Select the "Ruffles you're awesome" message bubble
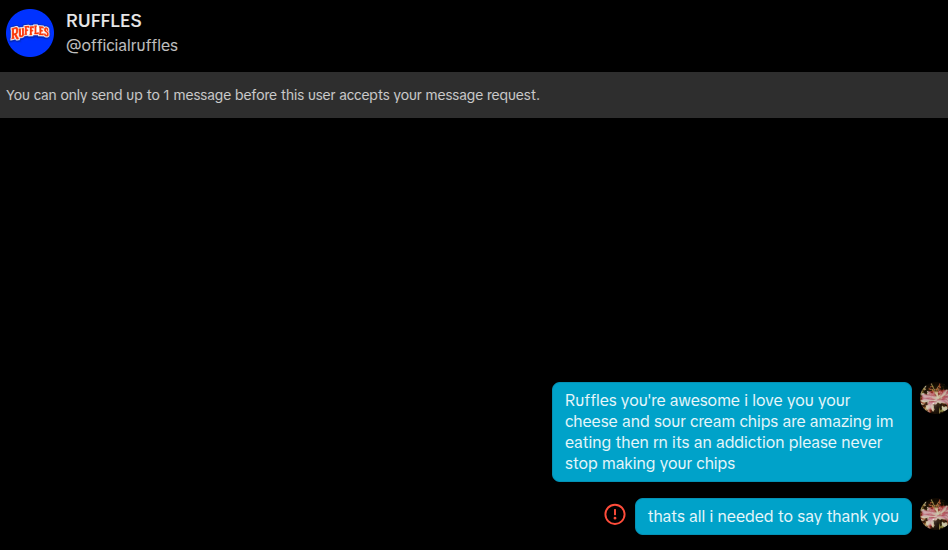 pos(731,431)
